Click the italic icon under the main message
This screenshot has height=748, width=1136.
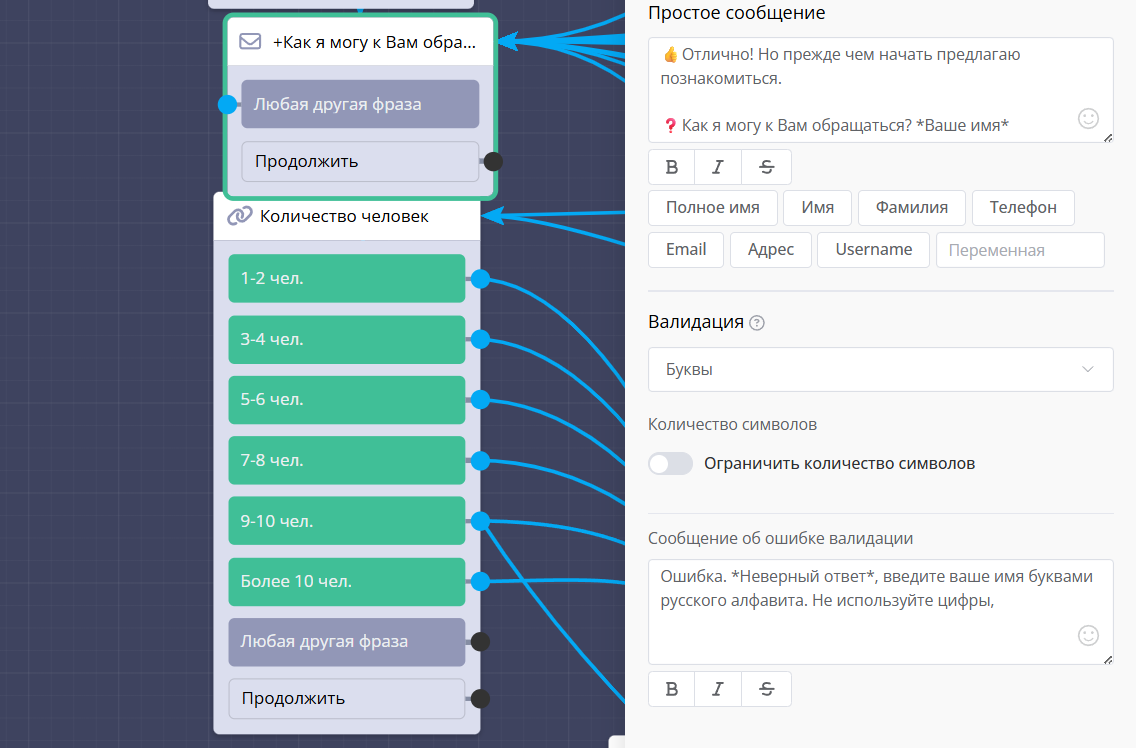pyautogui.click(x=718, y=167)
